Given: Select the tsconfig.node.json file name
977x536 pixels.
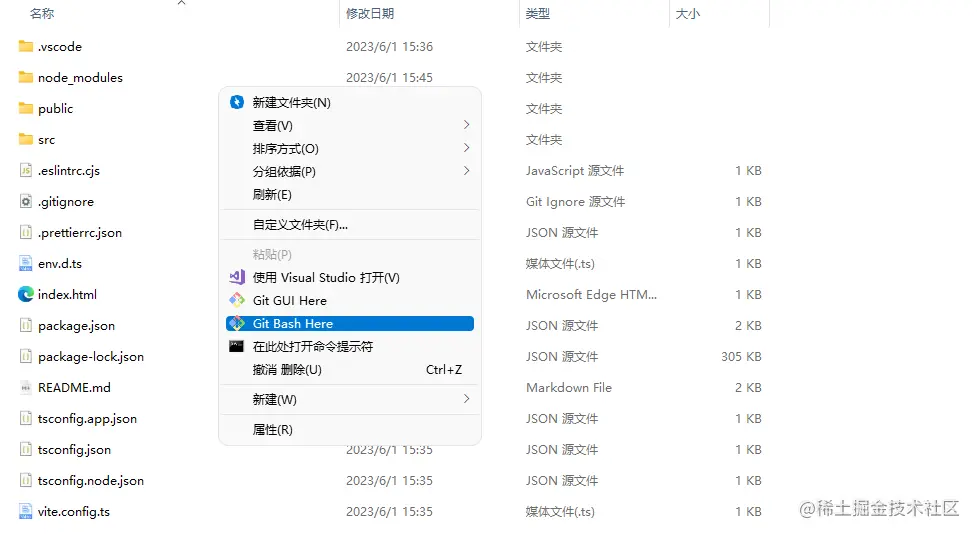Looking at the screenshot, I should click(x=91, y=481).
